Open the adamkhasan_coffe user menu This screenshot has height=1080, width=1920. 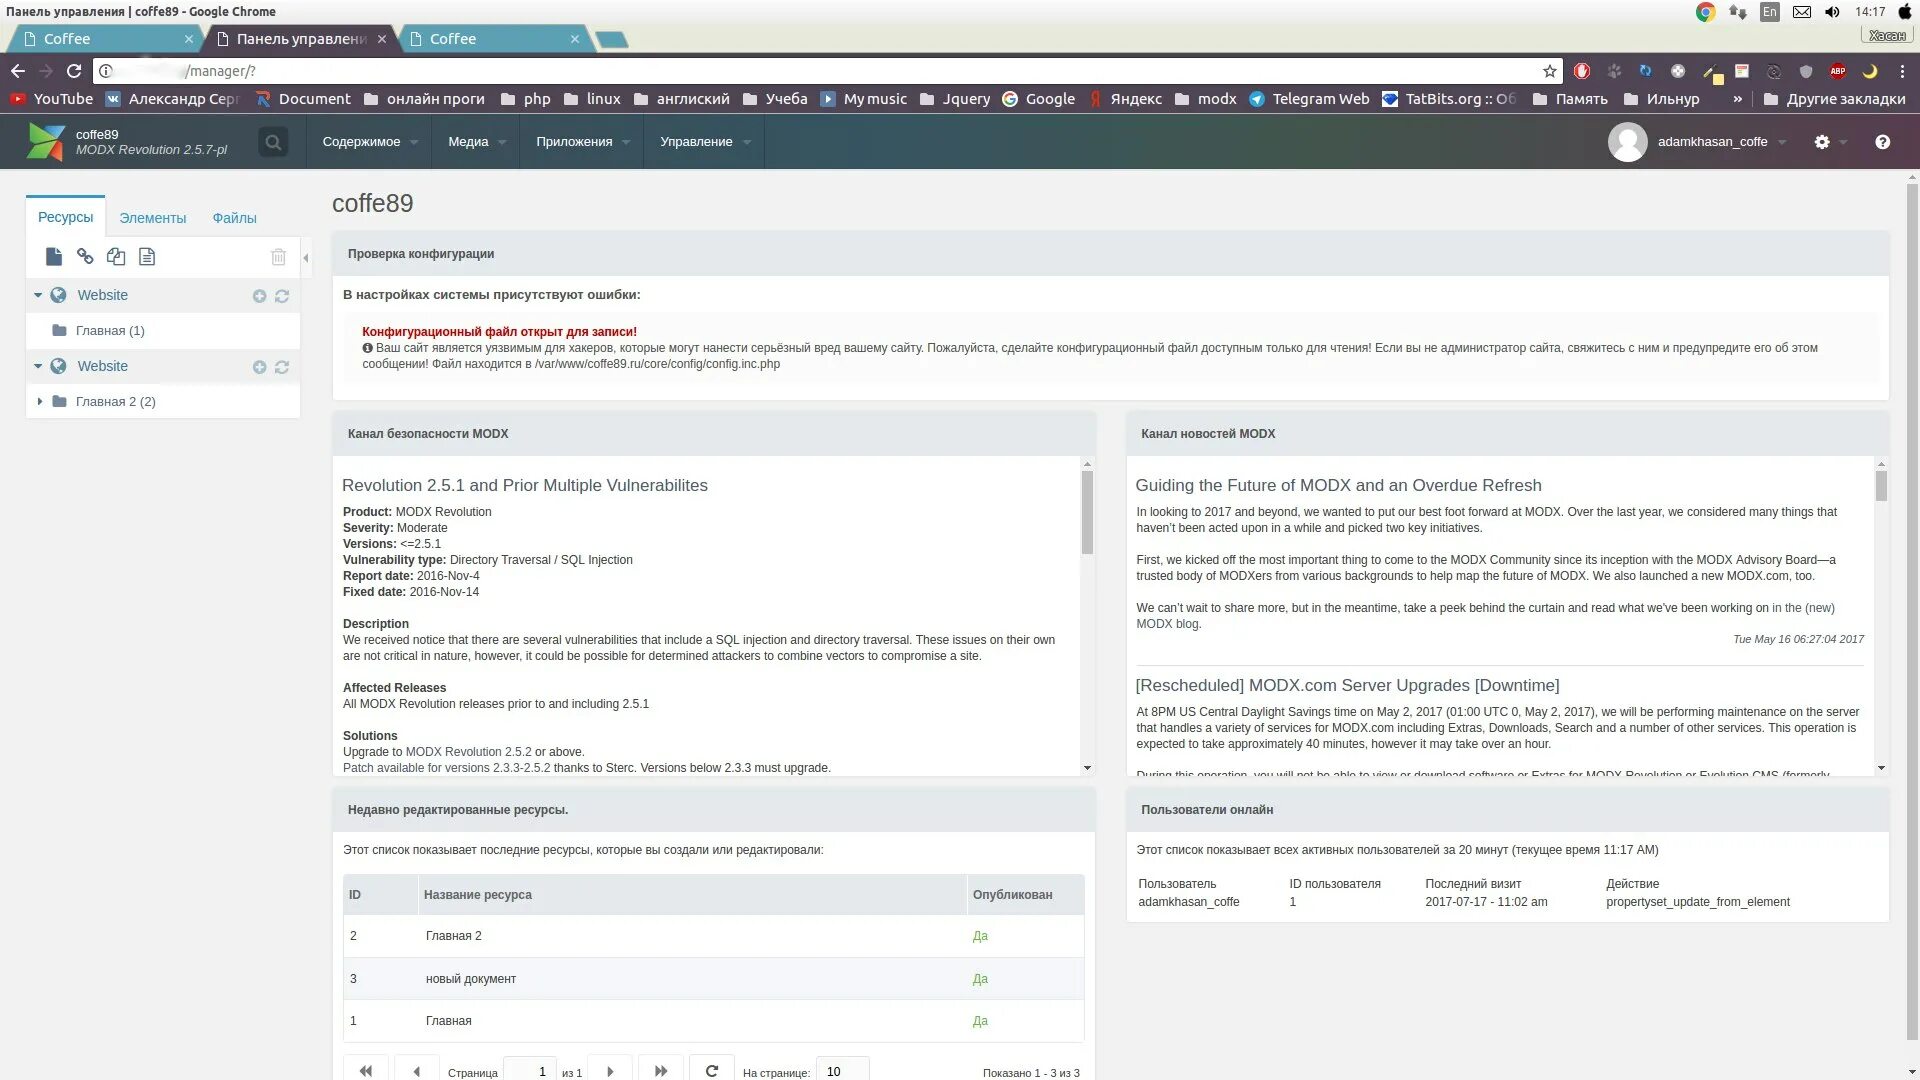pyautogui.click(x=1711, y=142)
